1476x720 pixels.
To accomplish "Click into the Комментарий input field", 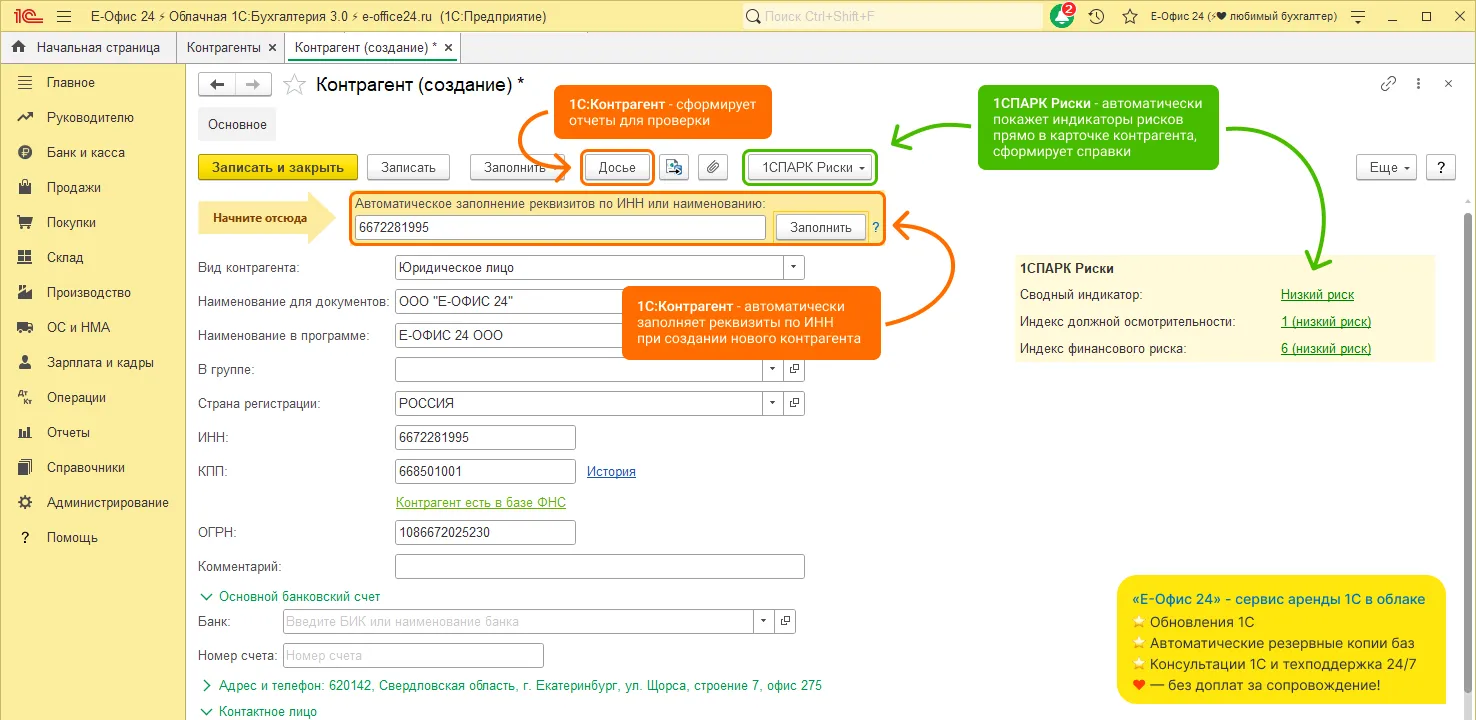I will pyautogui.click(x=600, y=567).
